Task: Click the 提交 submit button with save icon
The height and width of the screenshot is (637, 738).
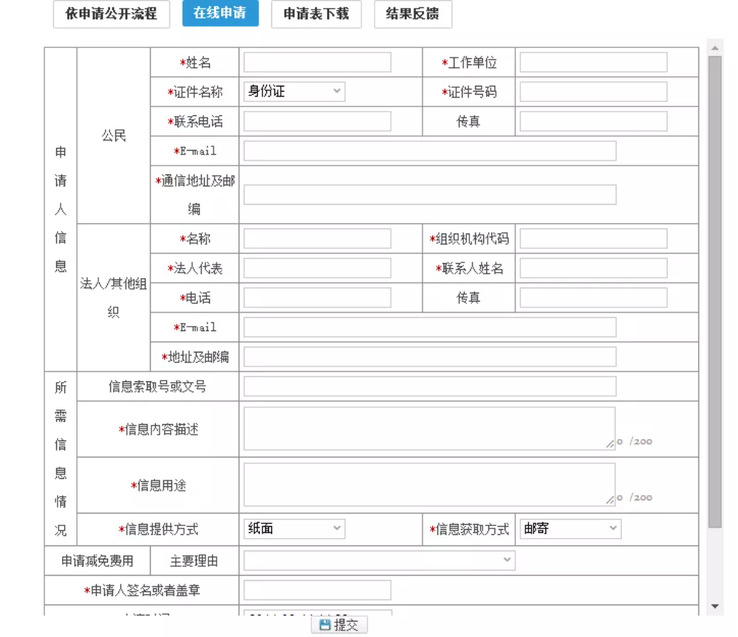Action: pyautogui.click(x=339, y=625)
